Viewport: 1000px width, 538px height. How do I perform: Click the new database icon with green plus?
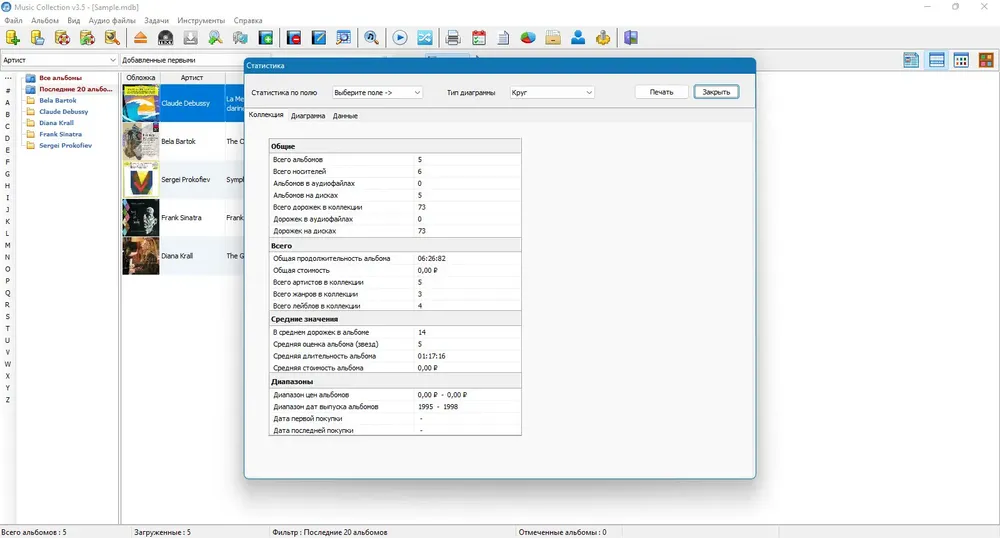13,38
